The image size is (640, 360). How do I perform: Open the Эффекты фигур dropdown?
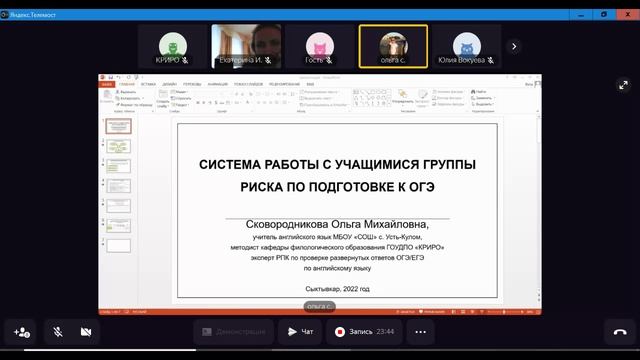pos(449,104)
